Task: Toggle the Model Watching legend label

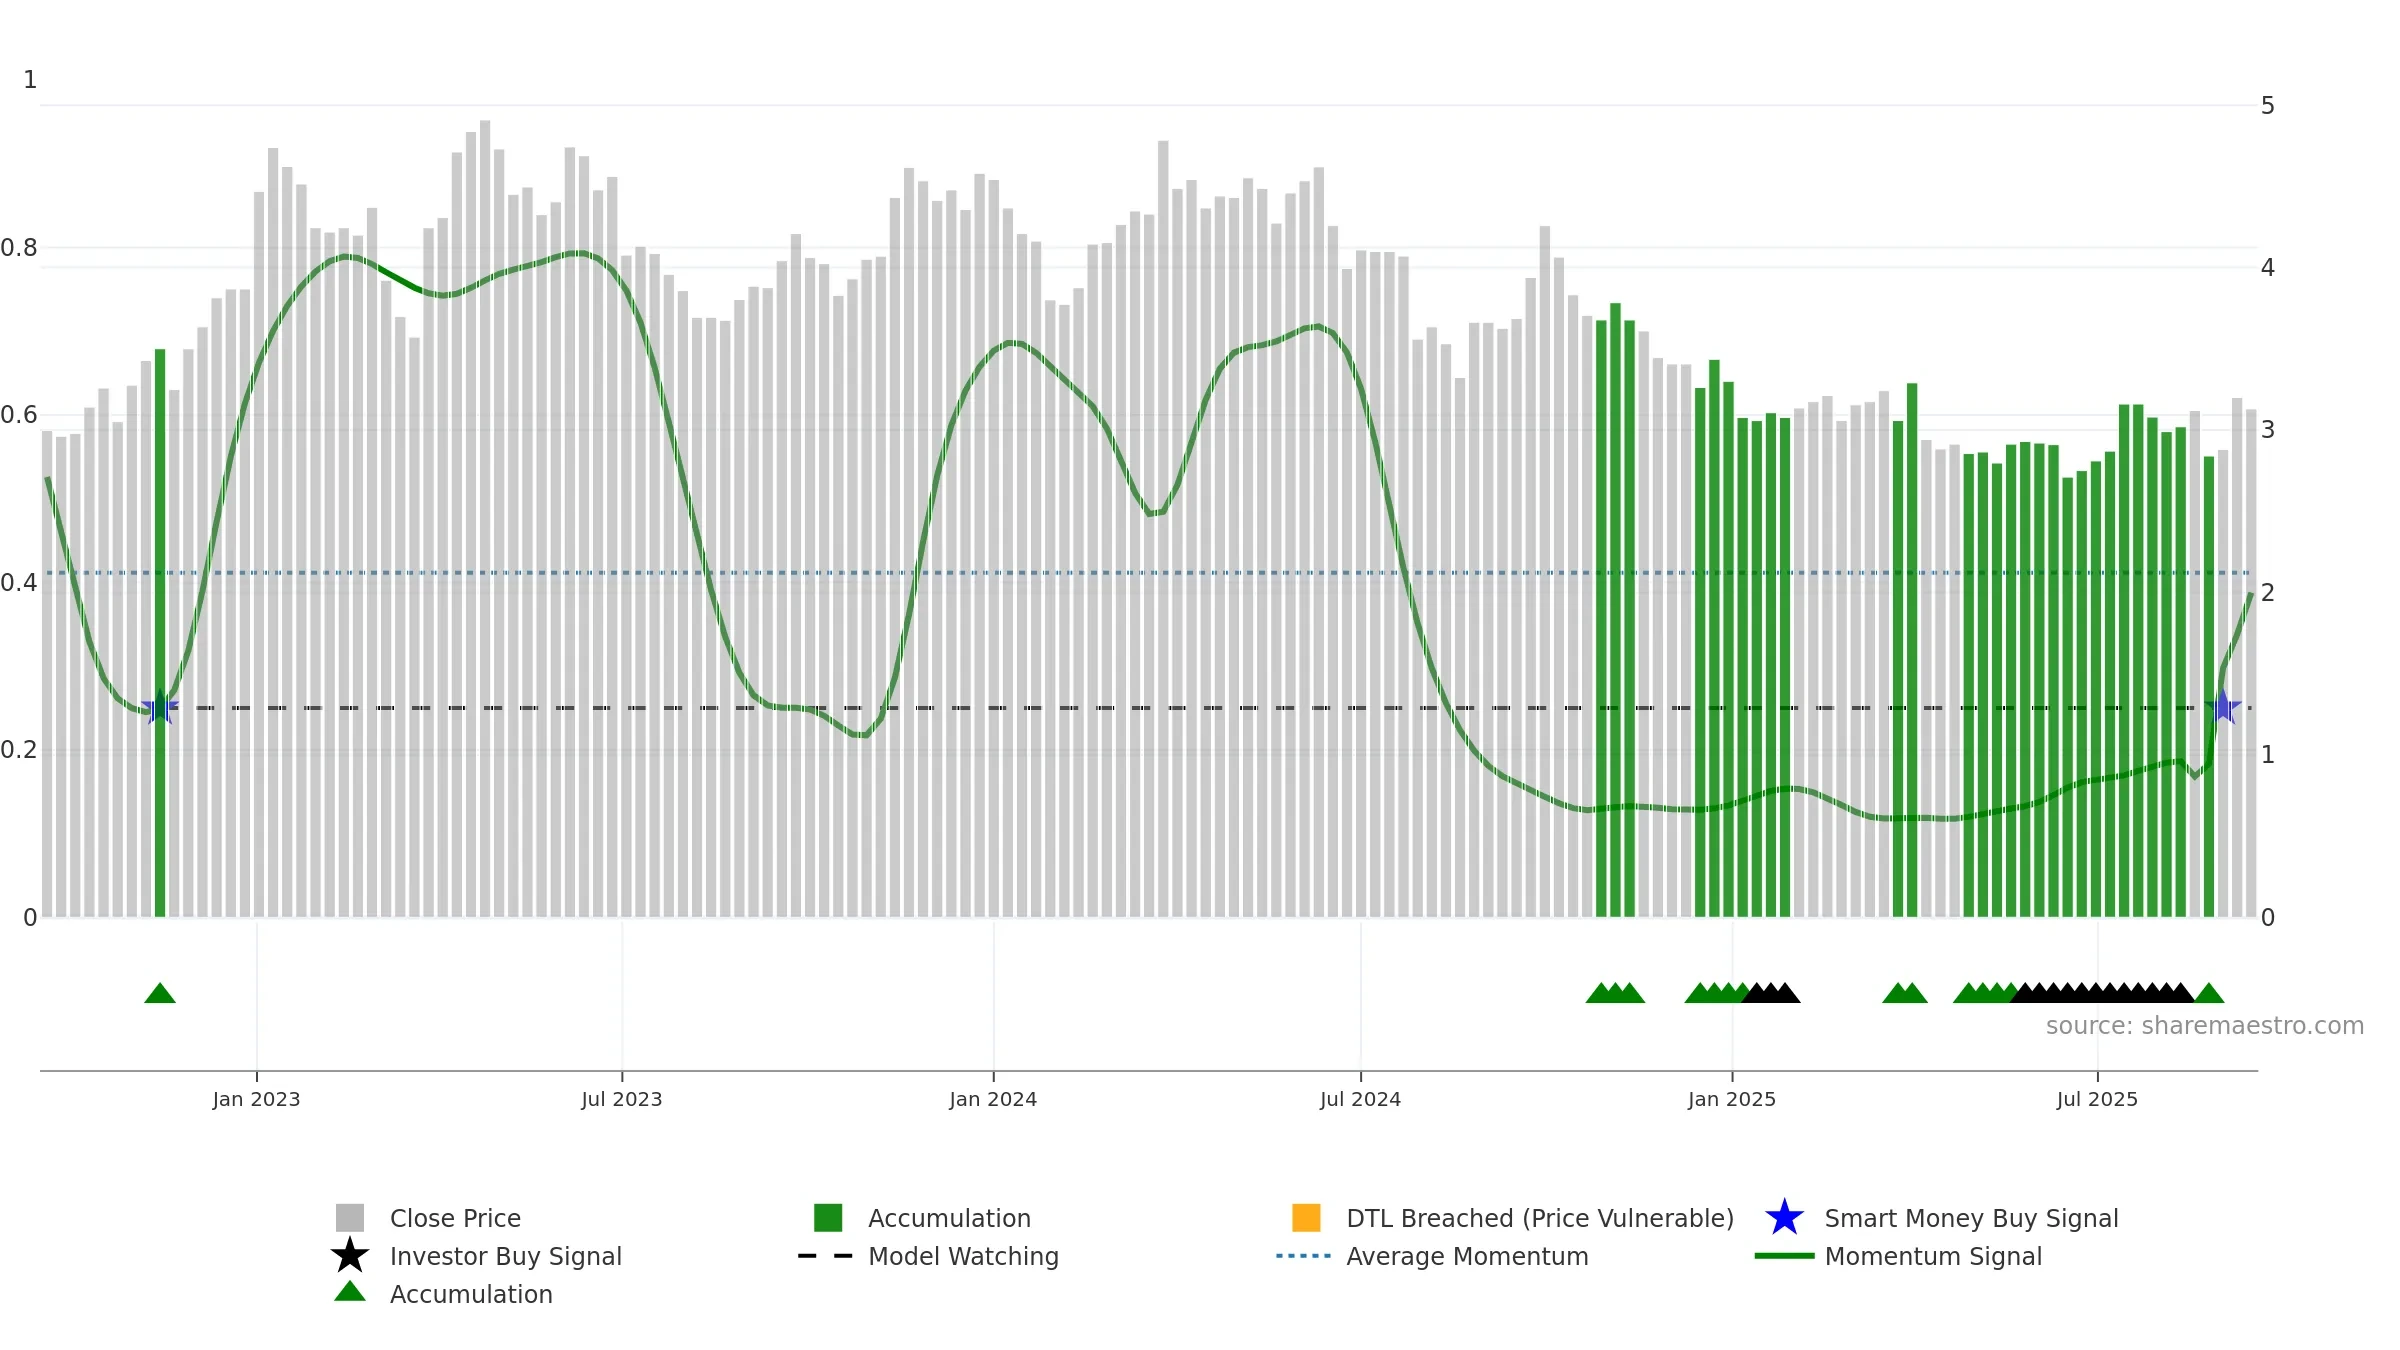Action: (963, 1256)
